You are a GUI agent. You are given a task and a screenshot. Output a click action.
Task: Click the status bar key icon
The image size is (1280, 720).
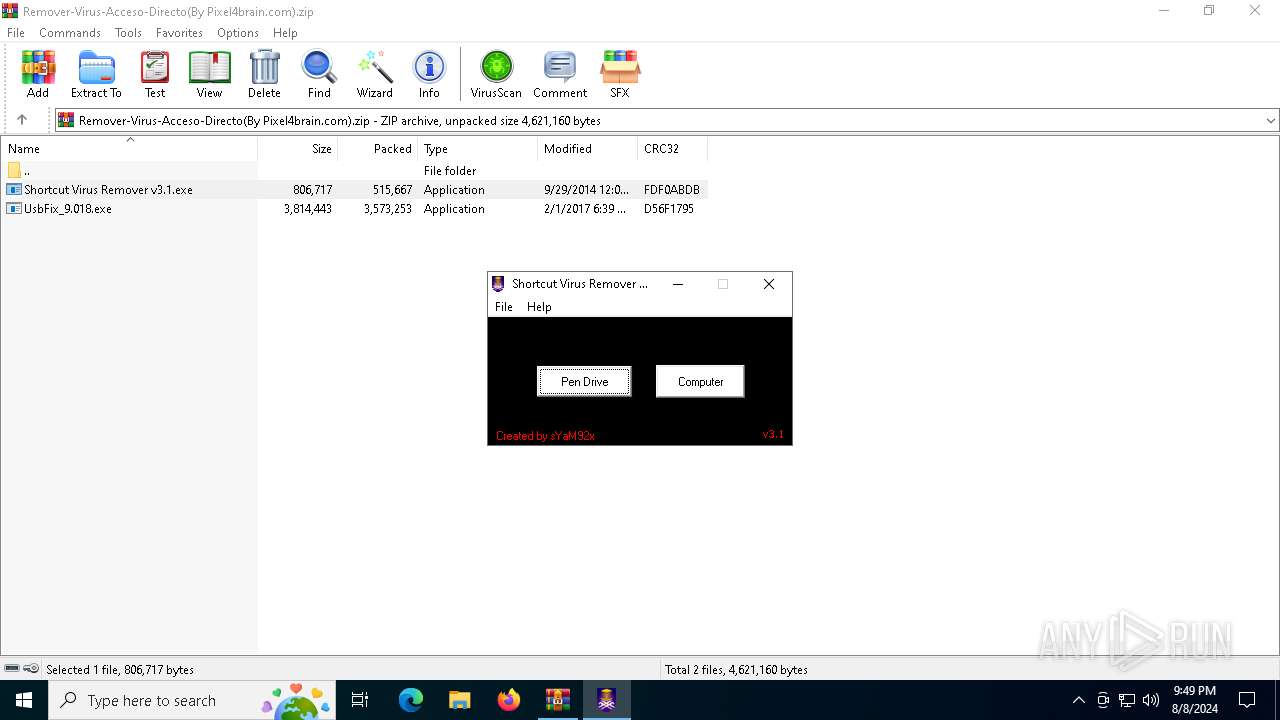tap(31, 668)
